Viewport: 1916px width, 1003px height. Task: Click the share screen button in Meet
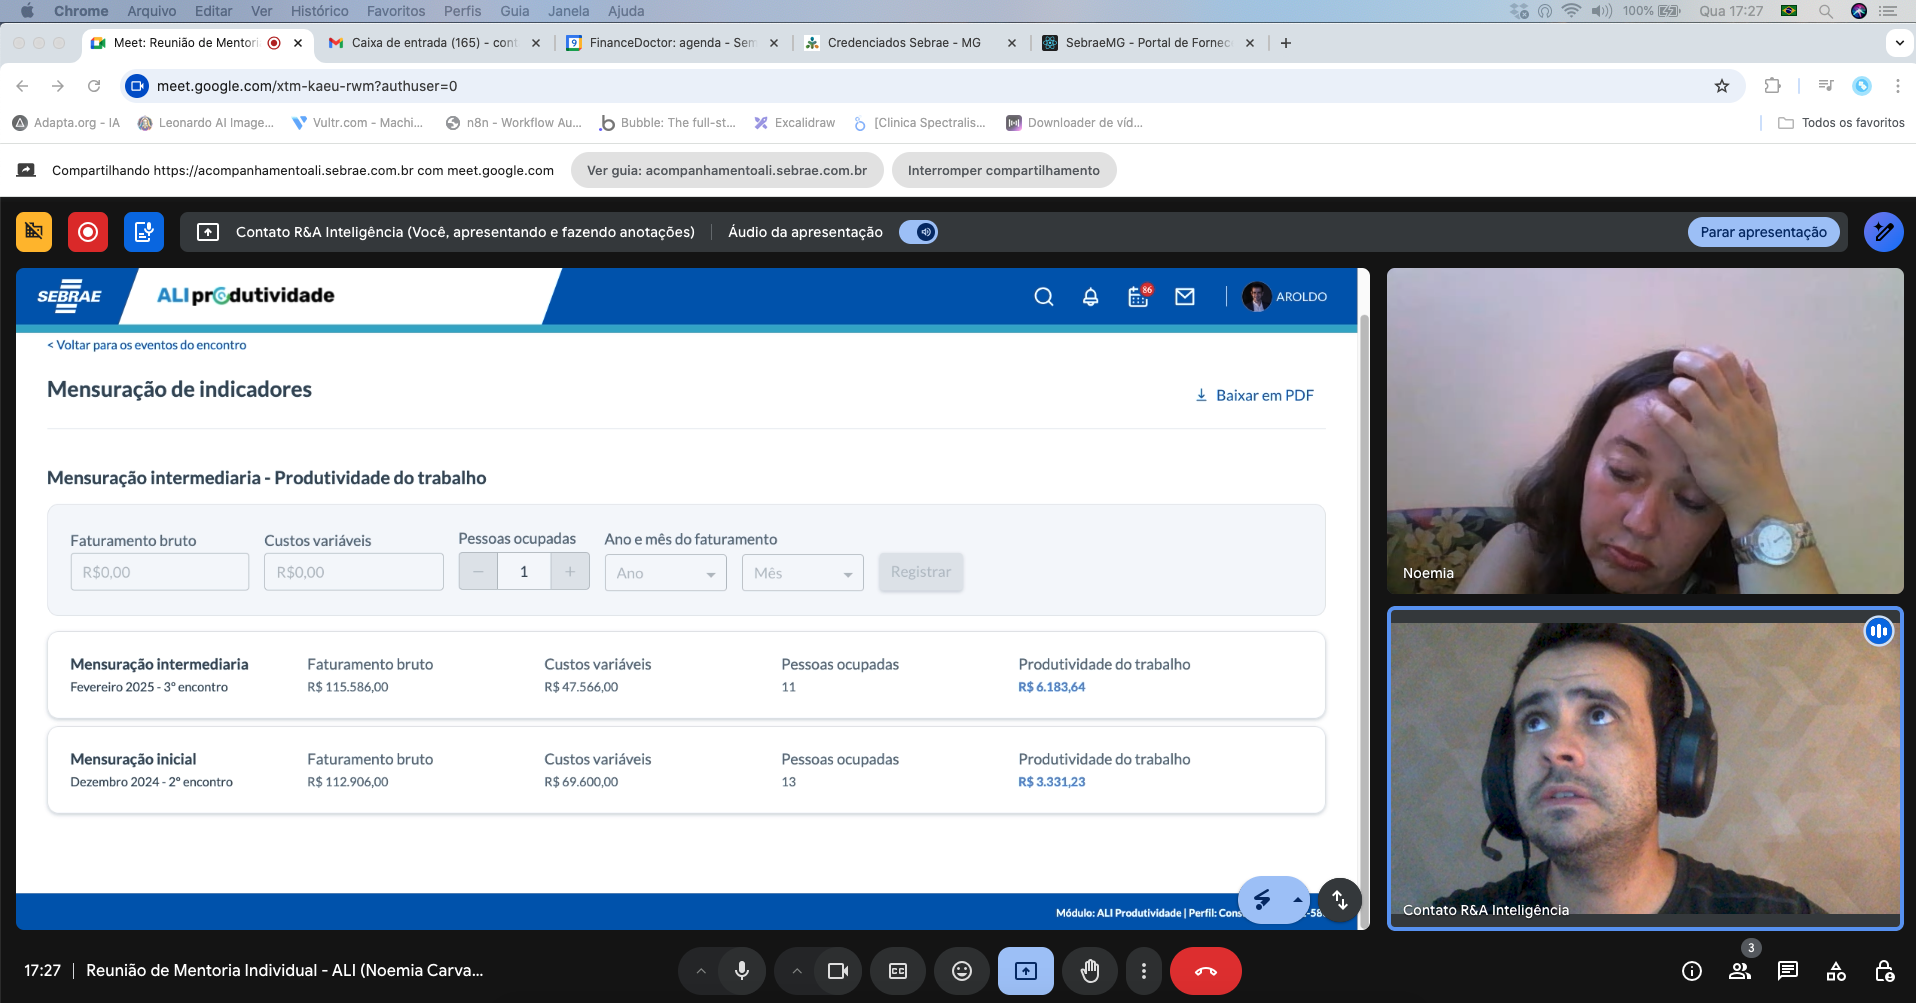click(x=1026, y=971)
